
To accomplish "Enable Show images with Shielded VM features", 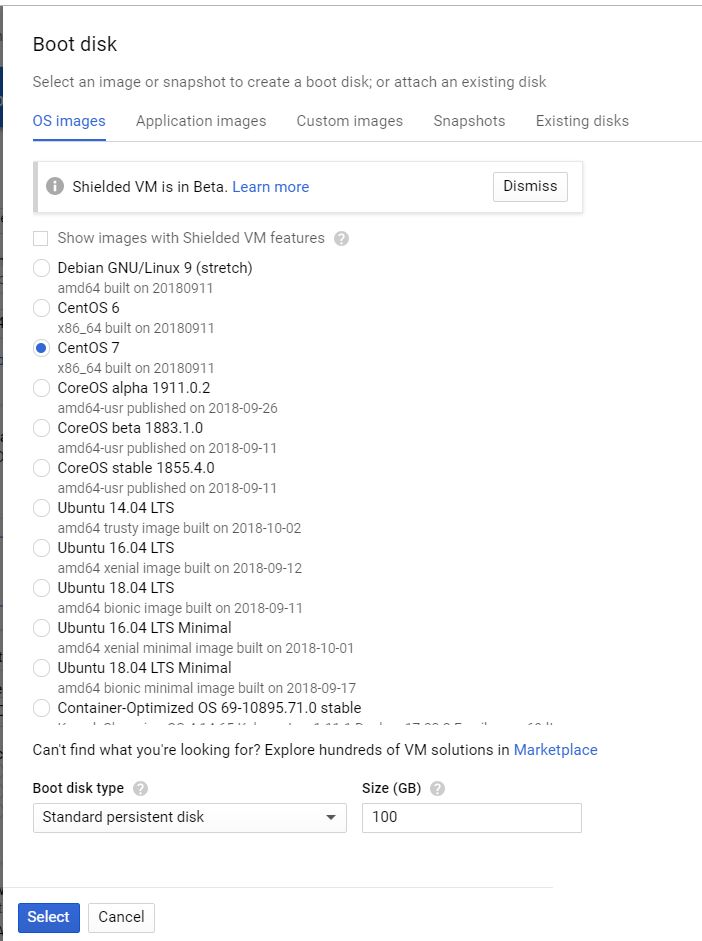I will pyautogui.click(x=41, y=239).
